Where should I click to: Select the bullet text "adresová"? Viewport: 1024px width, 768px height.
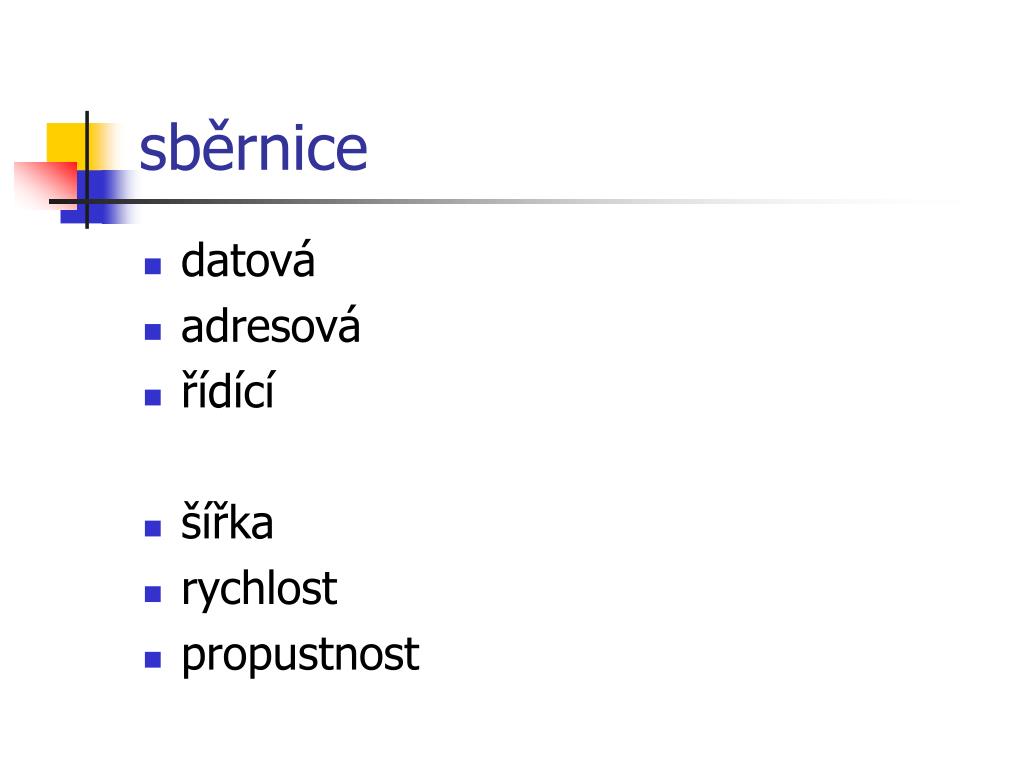pos(270,326)
